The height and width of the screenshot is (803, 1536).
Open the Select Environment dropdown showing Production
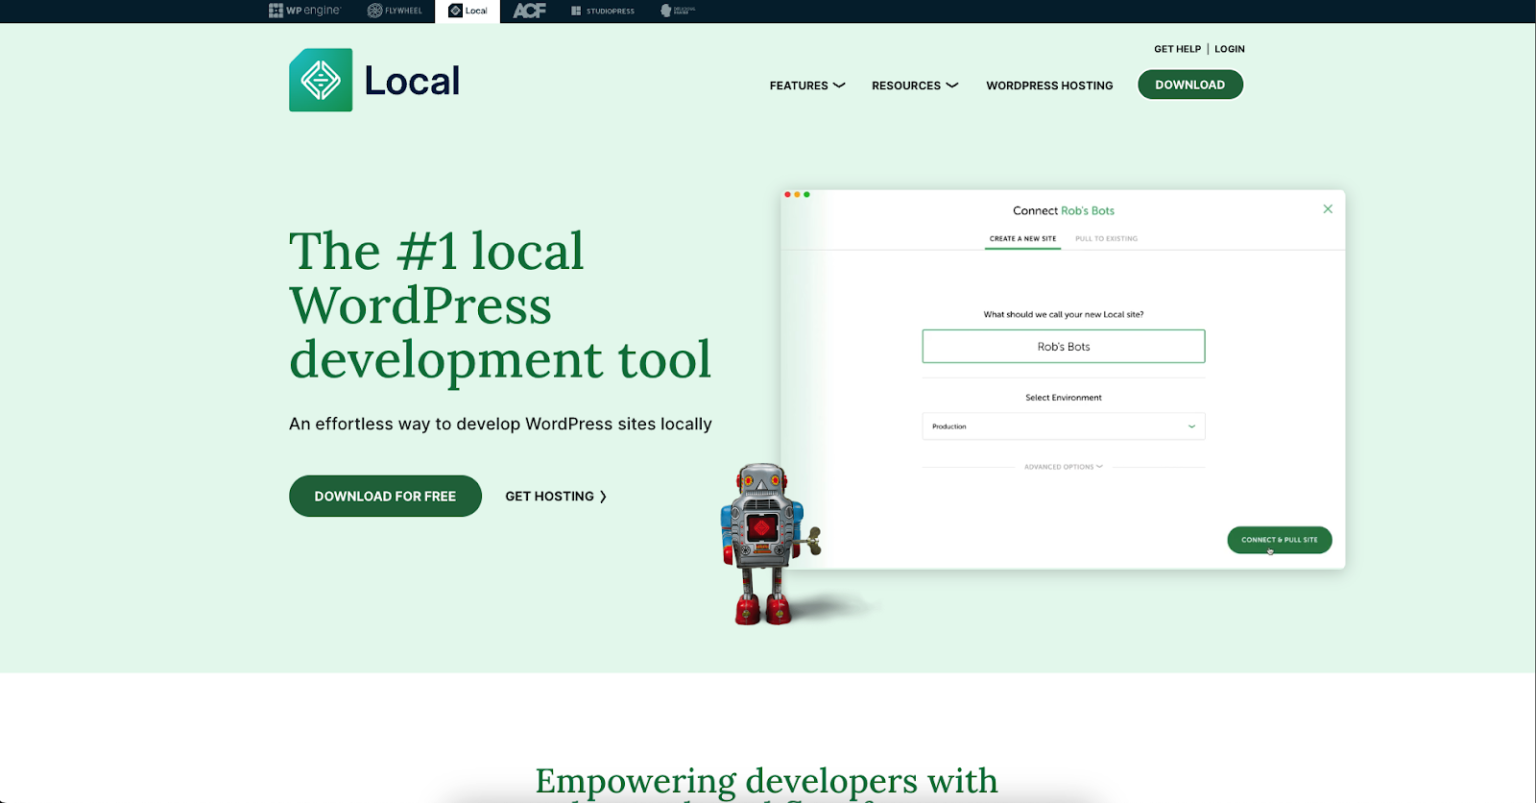coord(1063,426)
